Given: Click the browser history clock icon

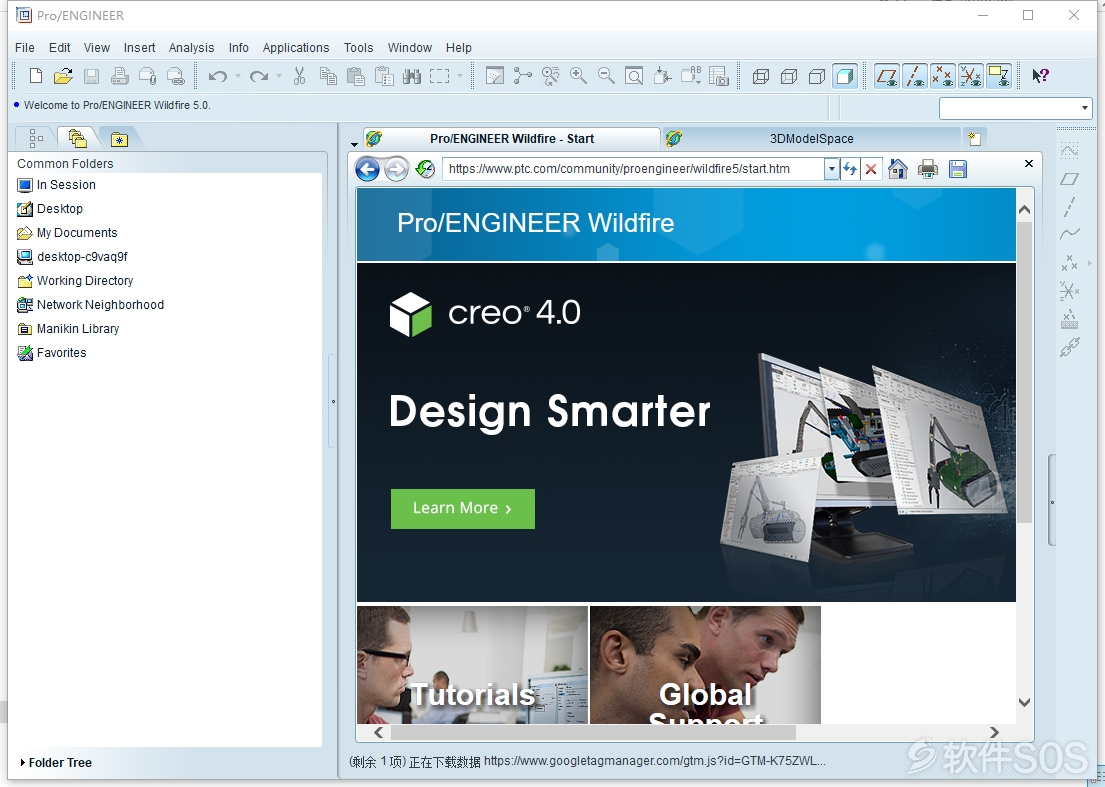Looking at the screenshot, I should point(426,169).
